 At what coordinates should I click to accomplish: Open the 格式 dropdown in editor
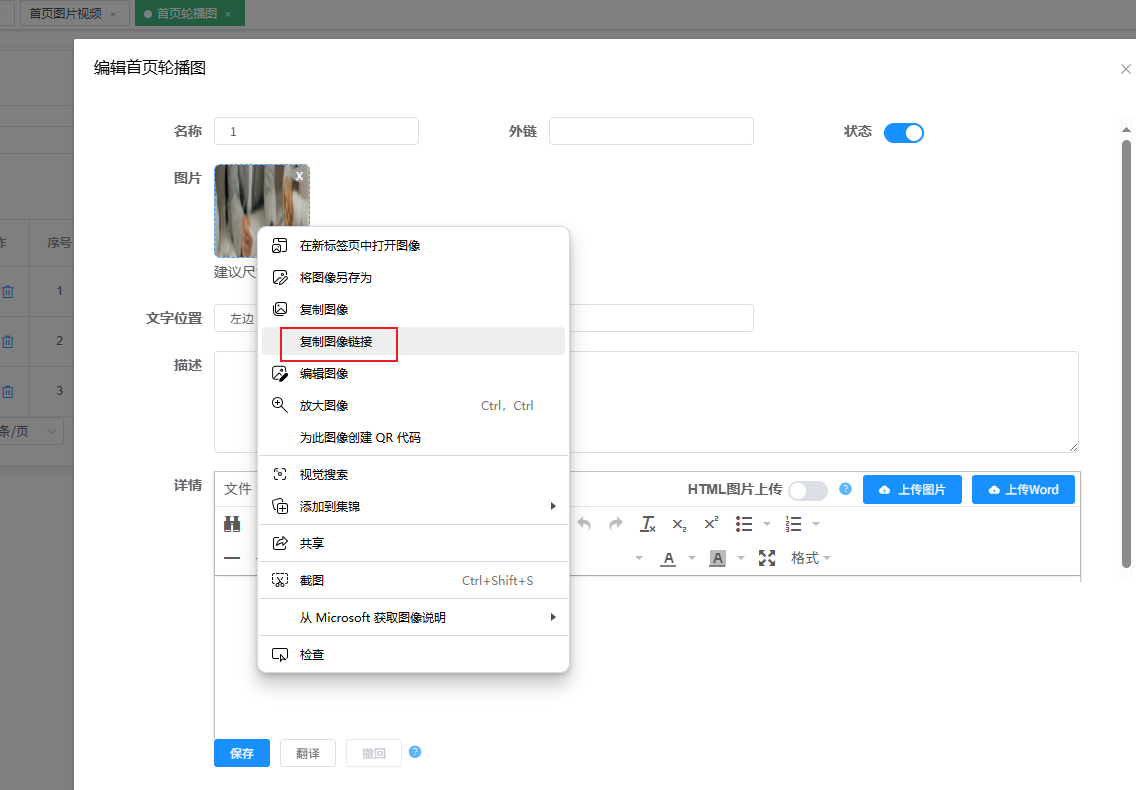810,558
